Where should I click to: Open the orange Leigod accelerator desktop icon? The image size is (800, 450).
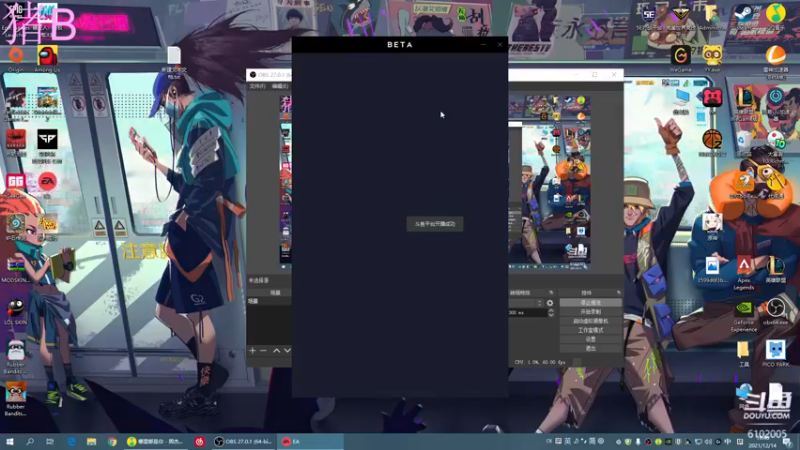[776, 55]
